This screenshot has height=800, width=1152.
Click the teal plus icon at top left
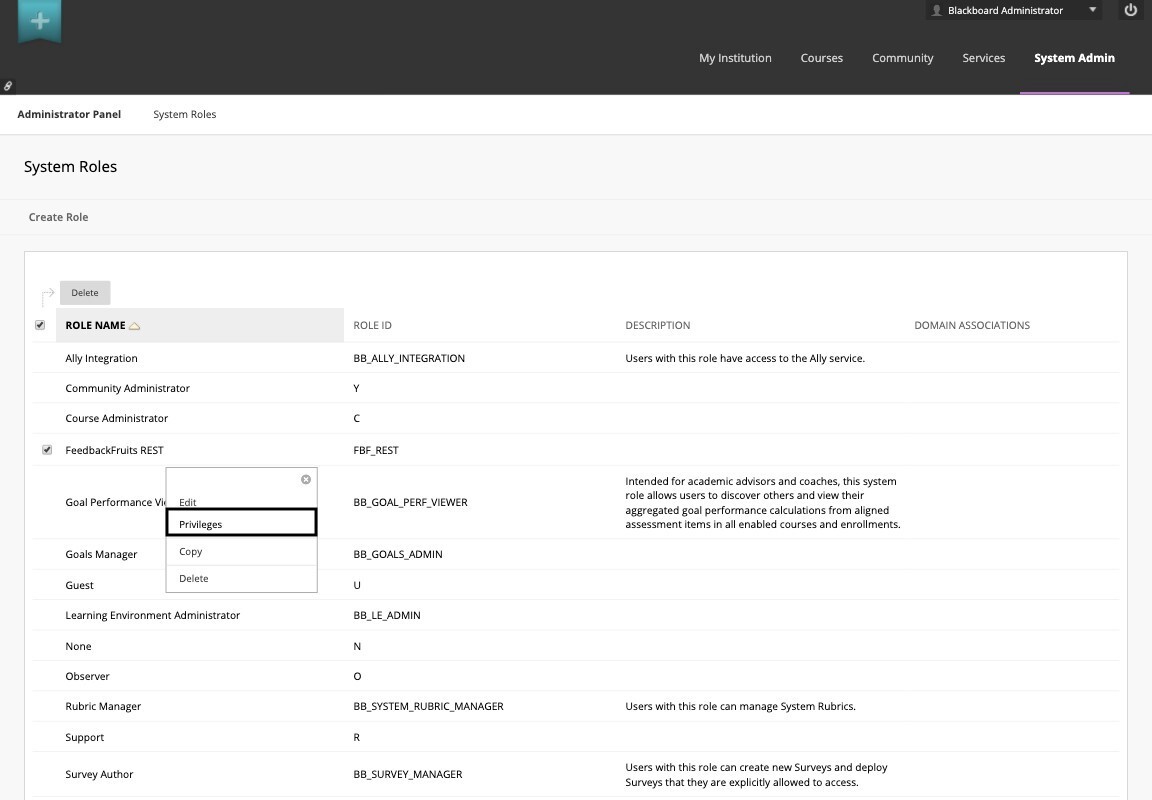[x=40, y=21]
